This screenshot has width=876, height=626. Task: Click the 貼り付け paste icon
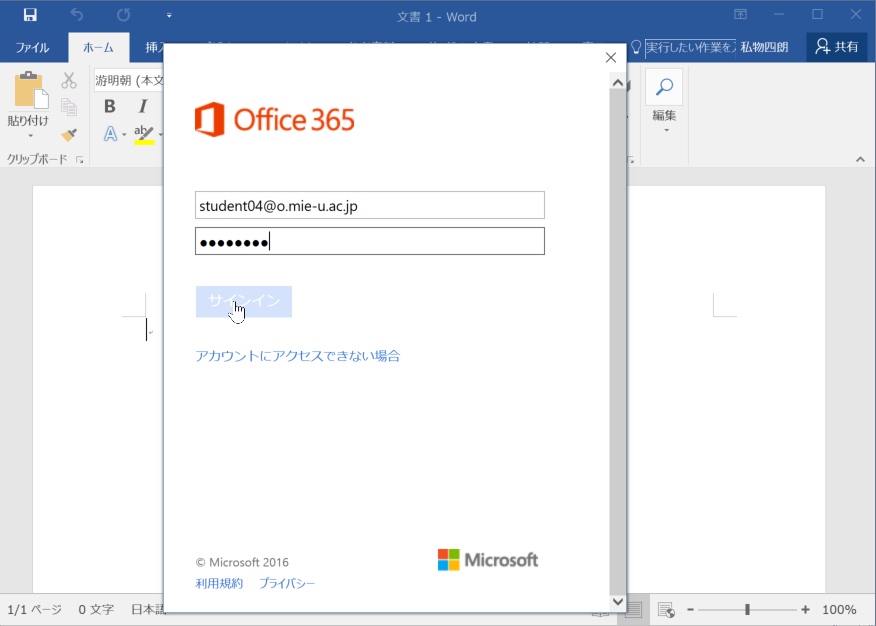pos(30,90)
